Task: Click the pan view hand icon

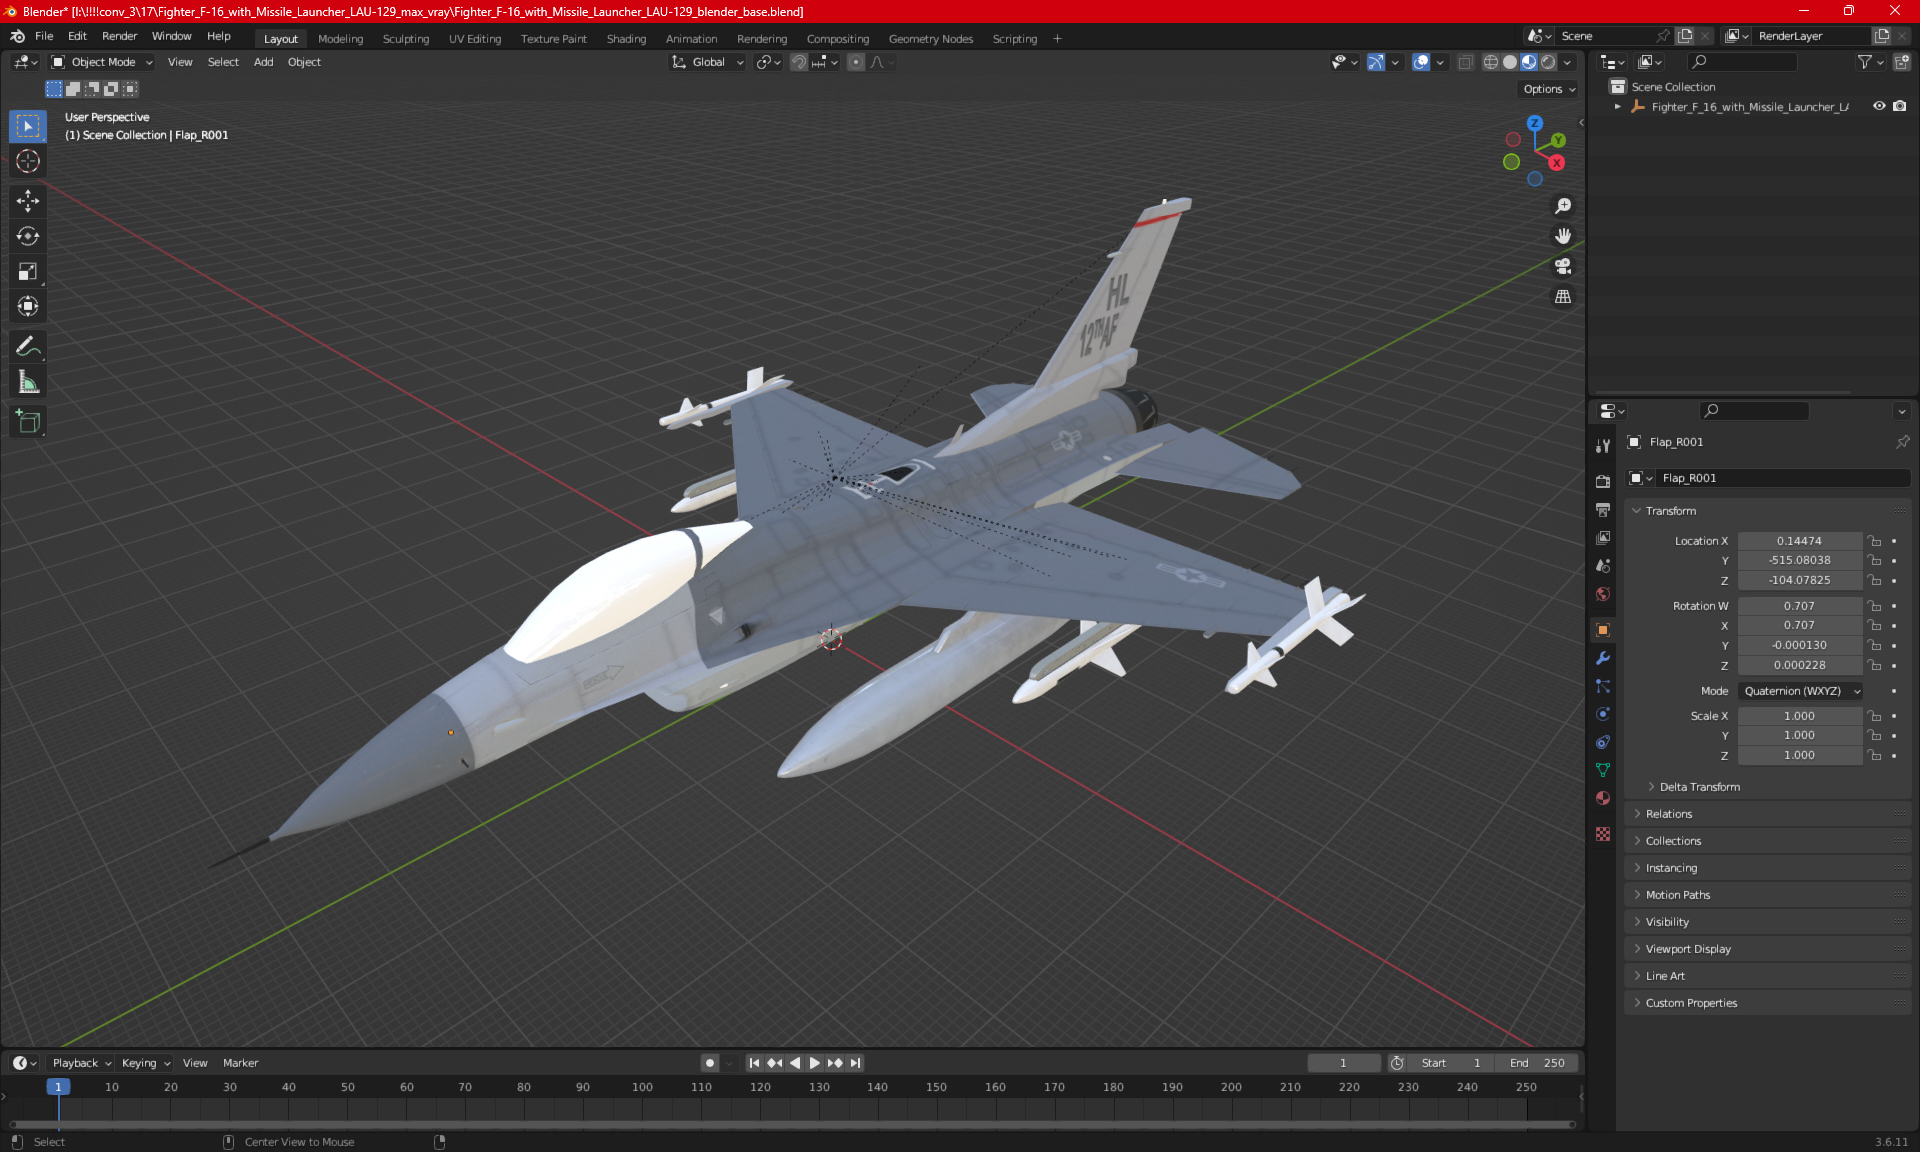Action: click(x=1563, y=236)
